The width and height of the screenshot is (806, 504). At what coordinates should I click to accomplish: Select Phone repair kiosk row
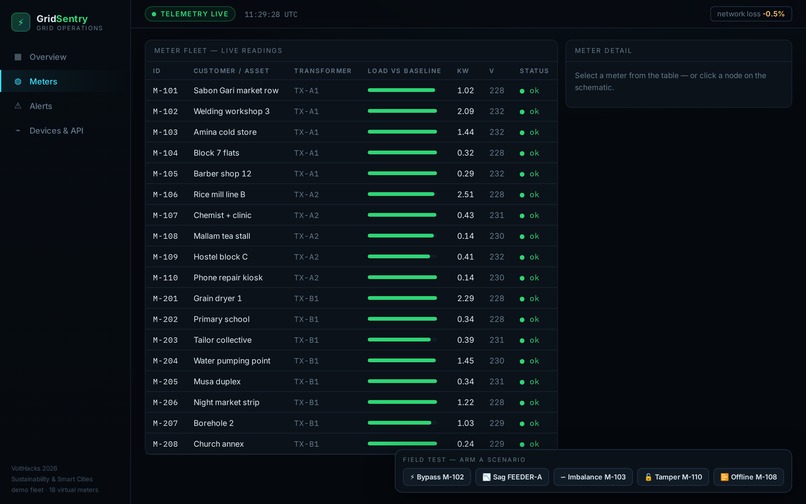tap(351, 278)
